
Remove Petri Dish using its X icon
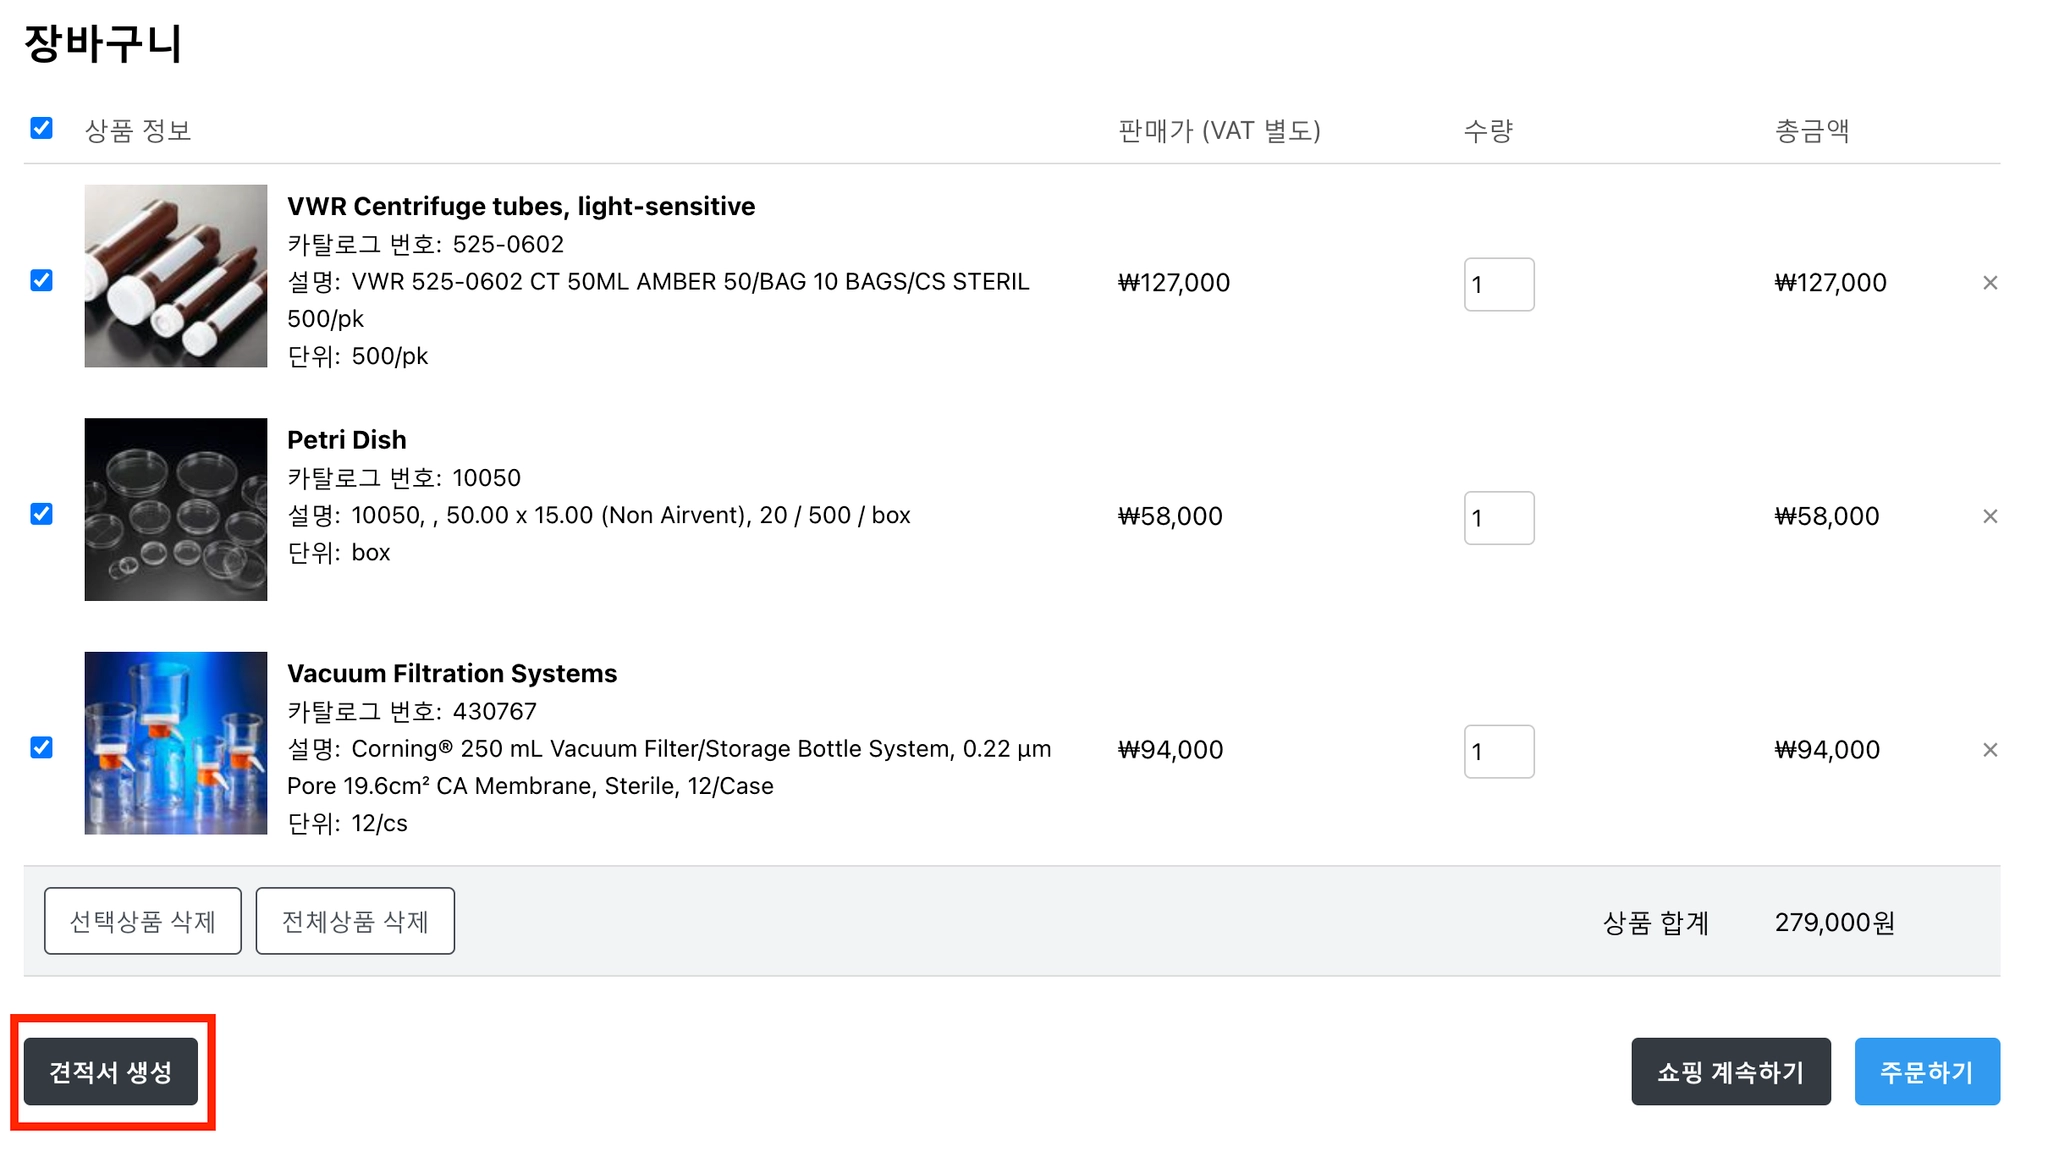[1990, 516]
